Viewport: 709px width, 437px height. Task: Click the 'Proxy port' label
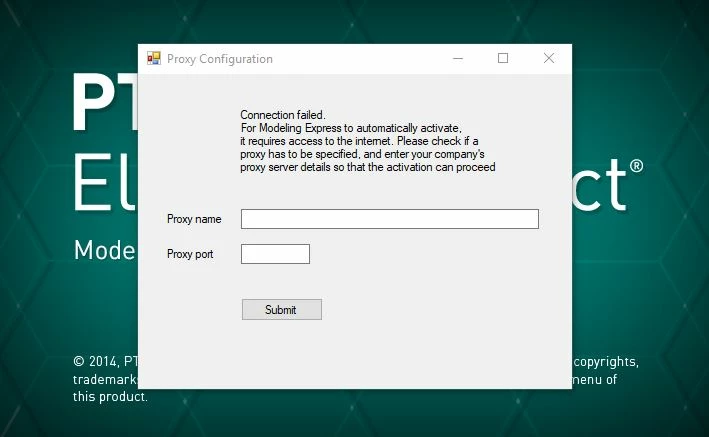click(190, 254)
